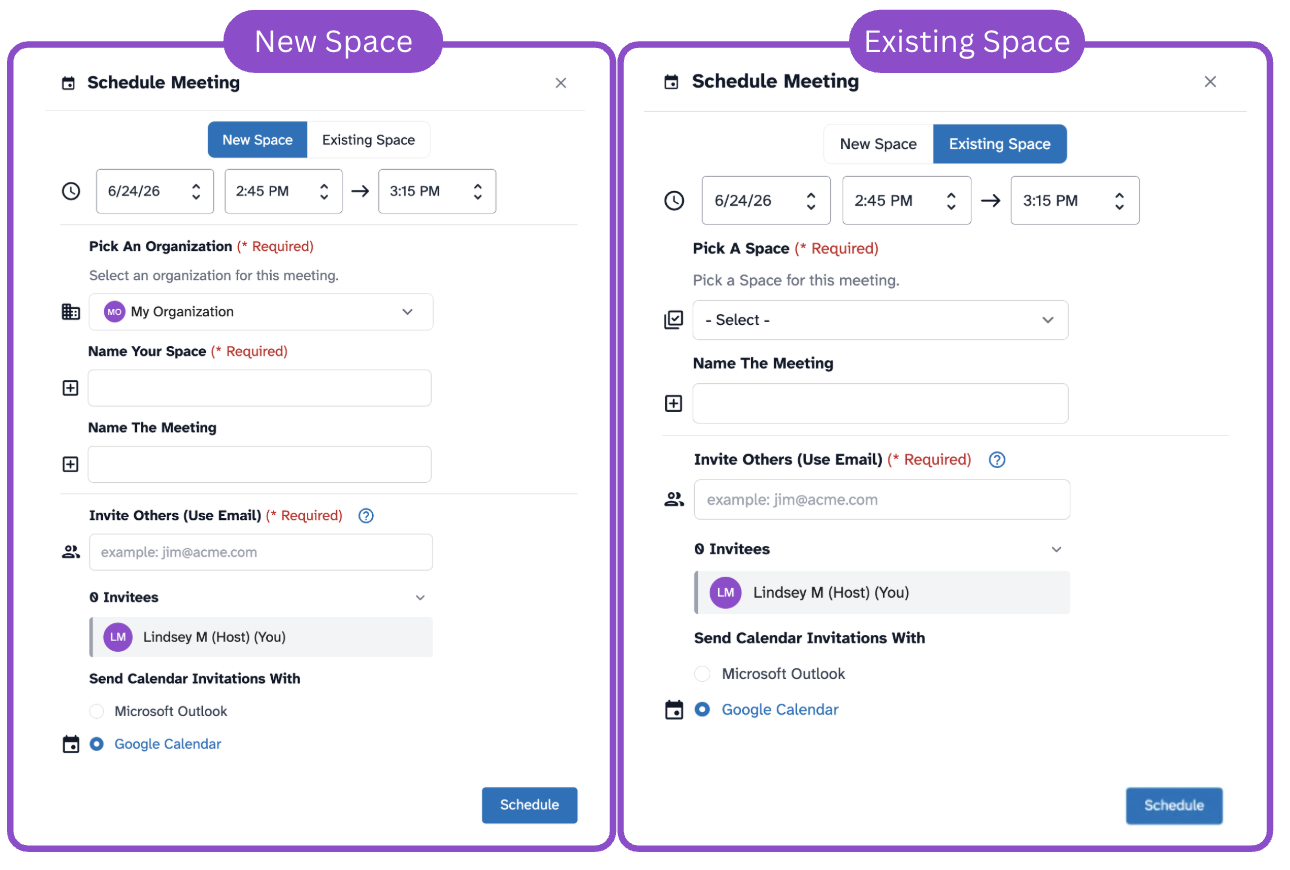Open the My Organization dropdown
Screen dimensions: 1290x870
[261, 312]
